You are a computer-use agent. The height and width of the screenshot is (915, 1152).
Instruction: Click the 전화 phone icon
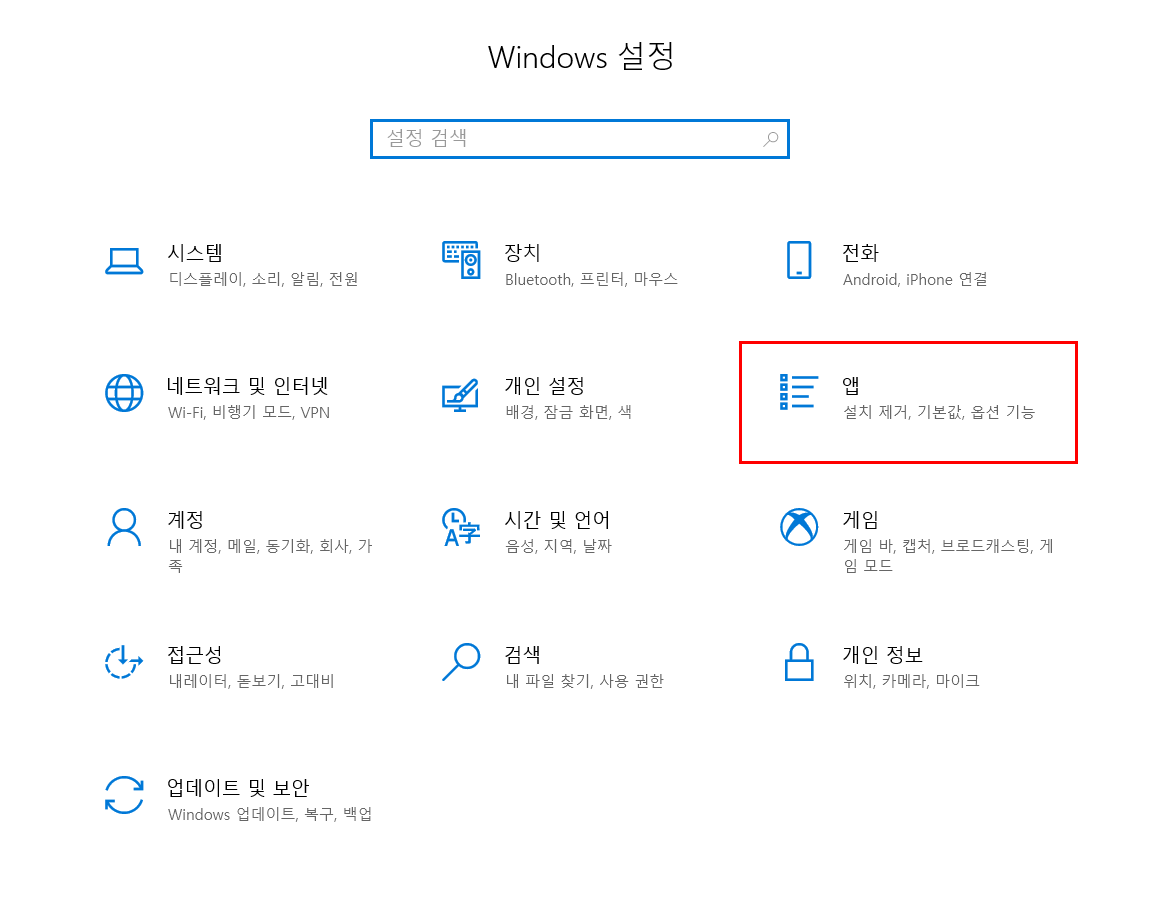(799, 259)
